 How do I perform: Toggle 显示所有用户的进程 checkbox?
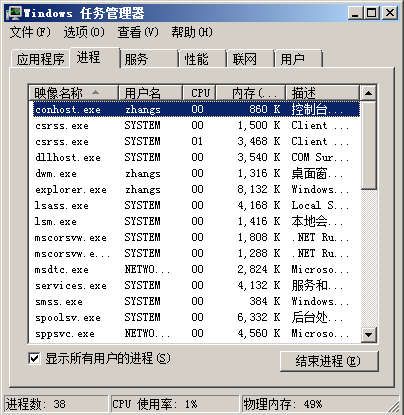34,359
